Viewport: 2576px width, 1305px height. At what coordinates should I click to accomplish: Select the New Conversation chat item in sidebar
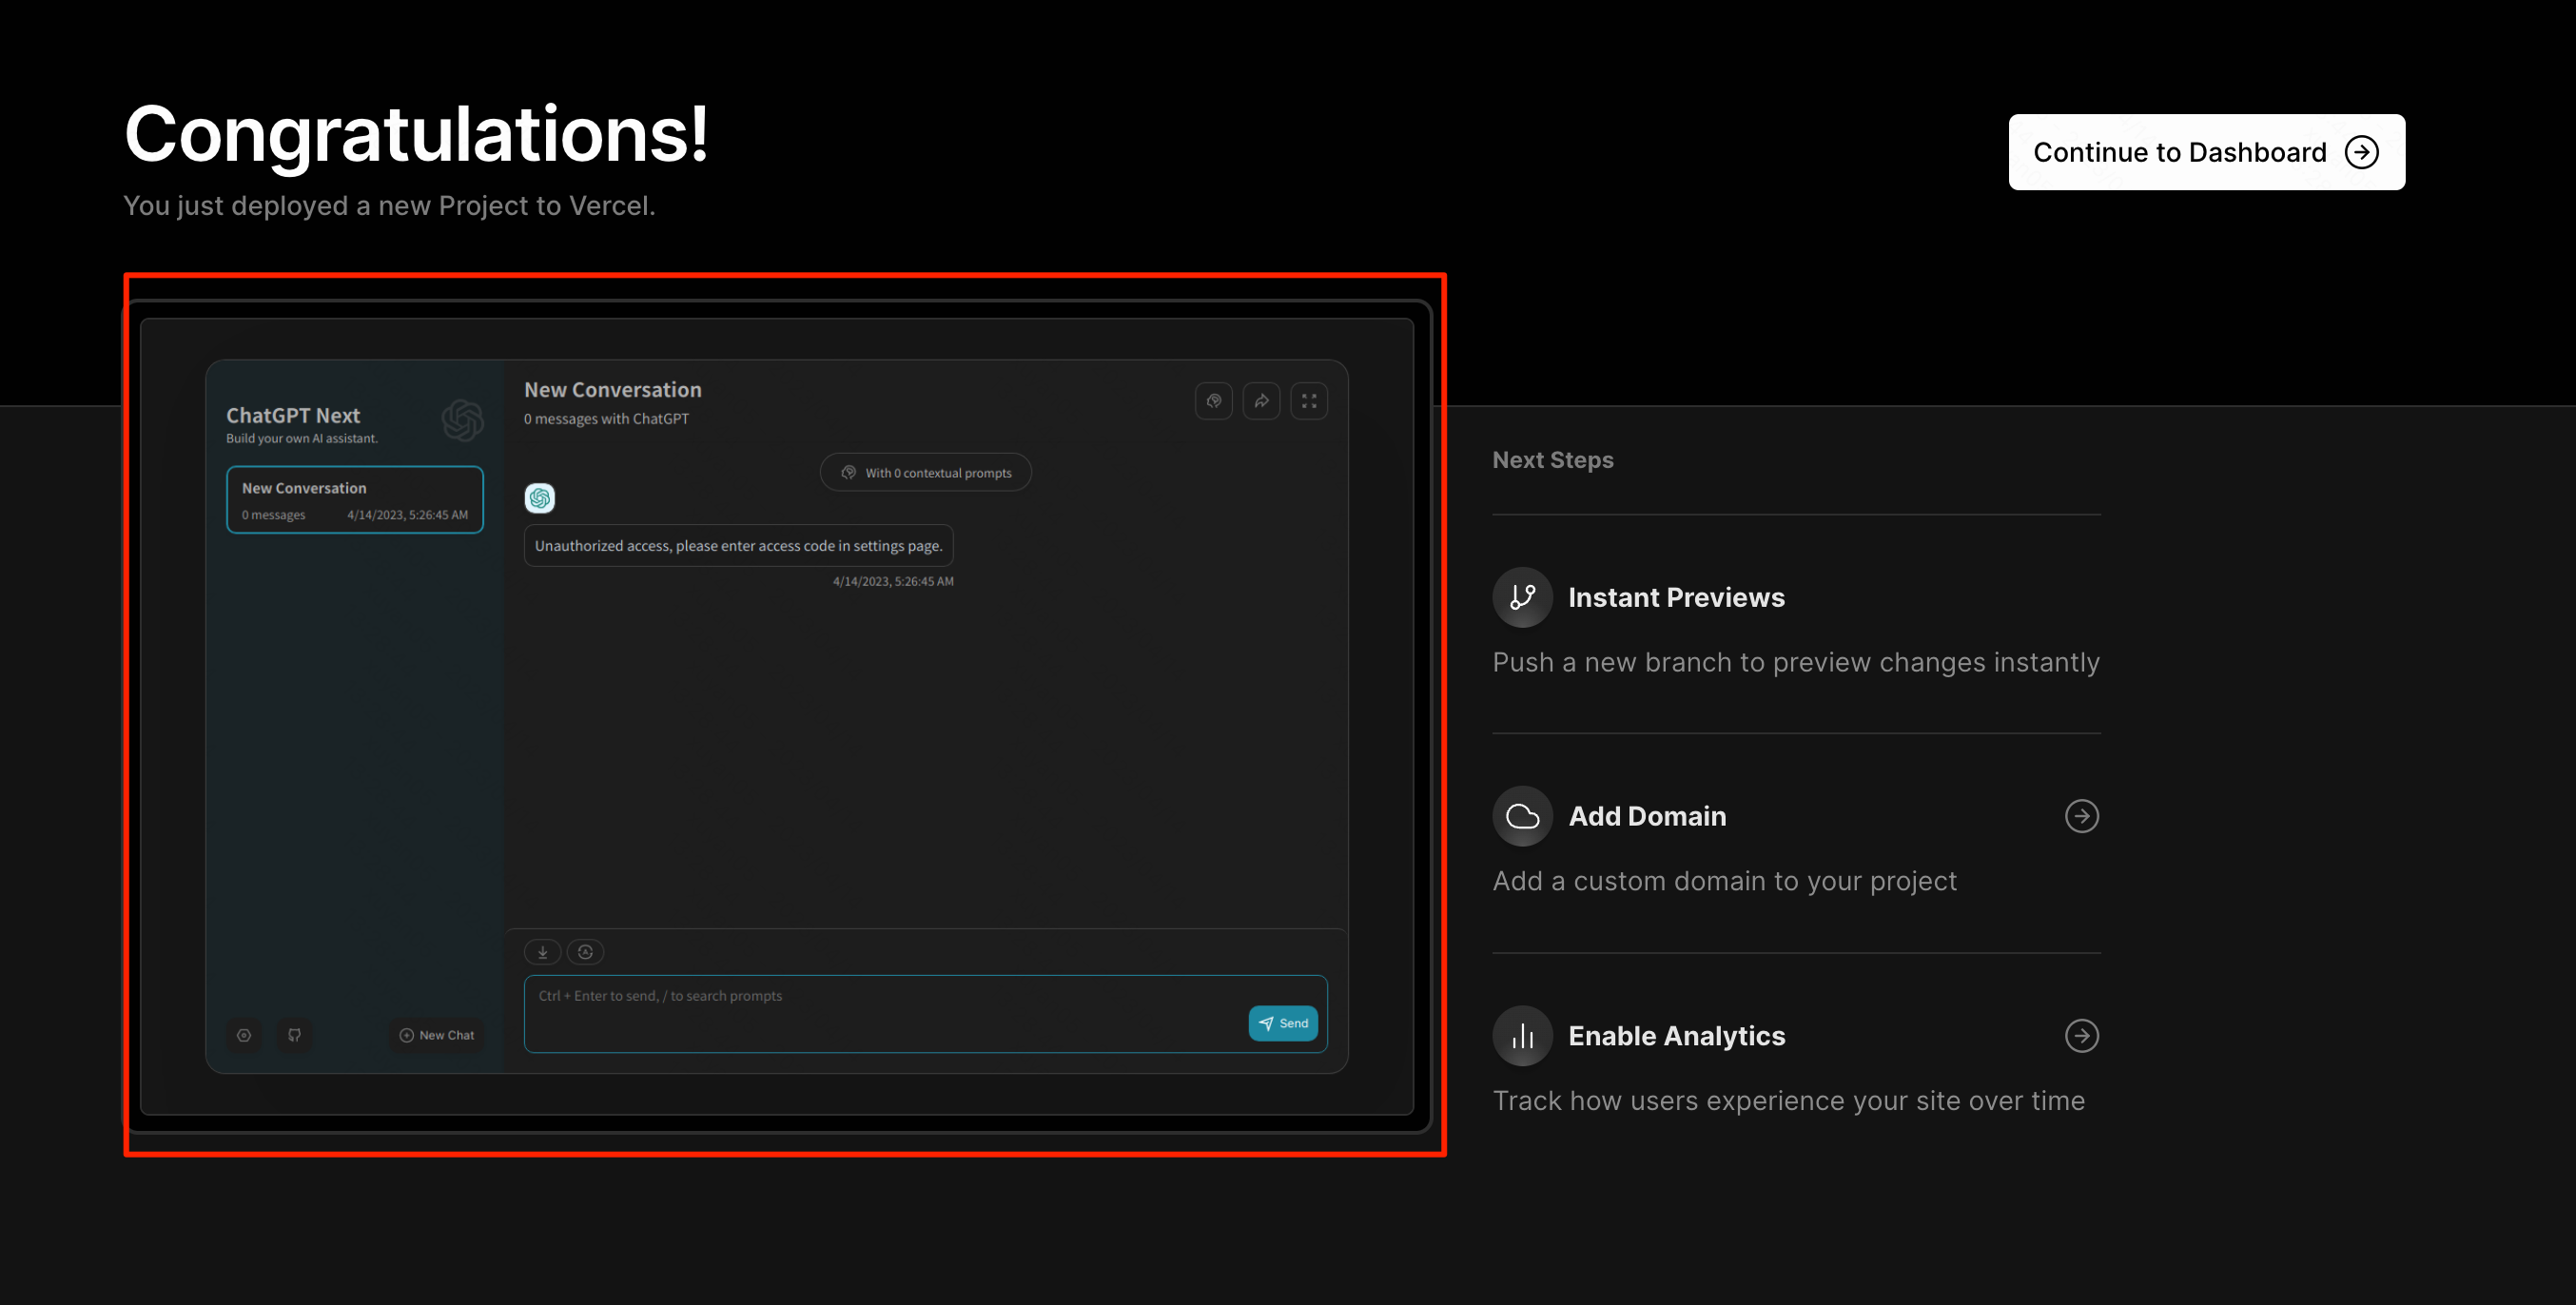pyautogui.click(x=355, y=500)
